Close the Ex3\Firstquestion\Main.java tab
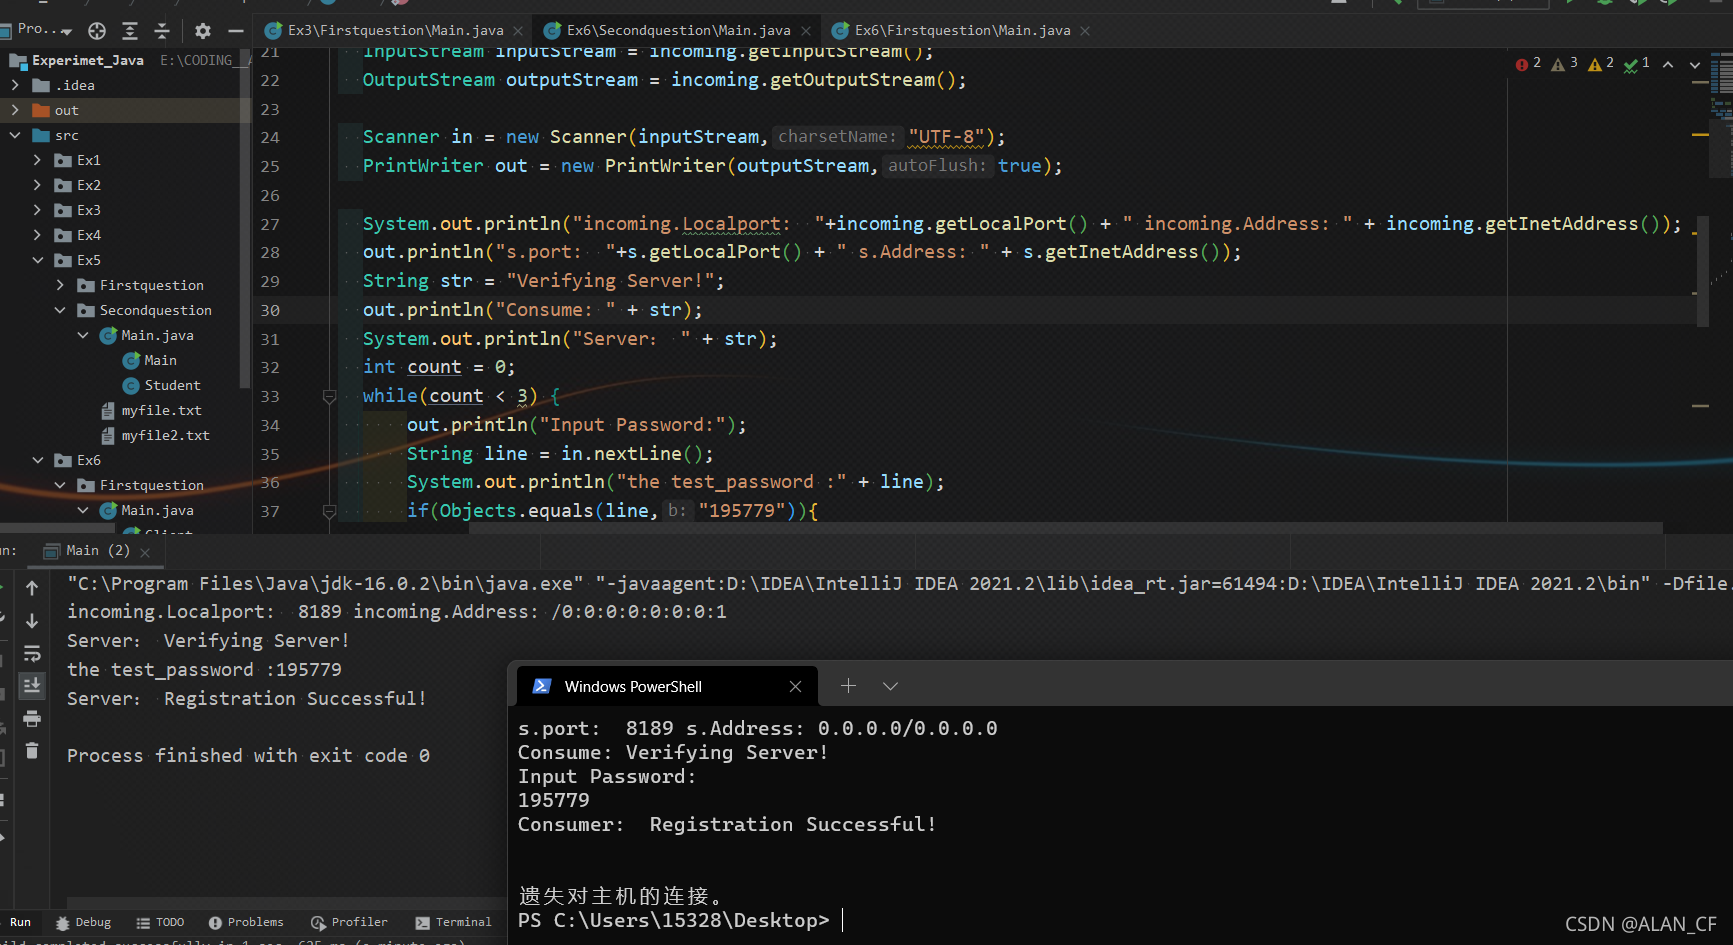 [517, 31]
